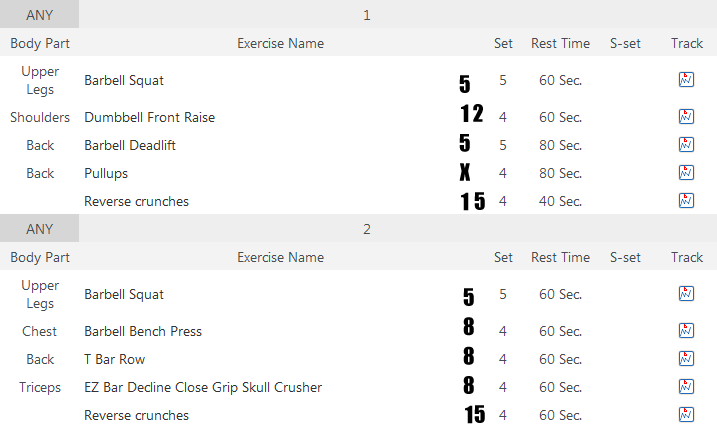Click the Barbell Bench Press exercise name
Screen dimensions: 717x428
coord(143,331)
